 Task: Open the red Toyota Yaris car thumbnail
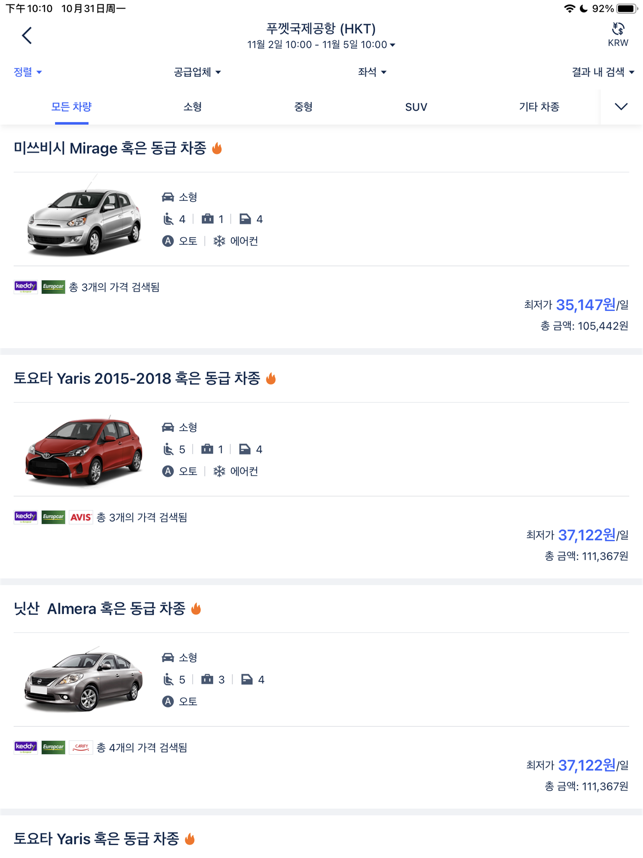(84, 450)
